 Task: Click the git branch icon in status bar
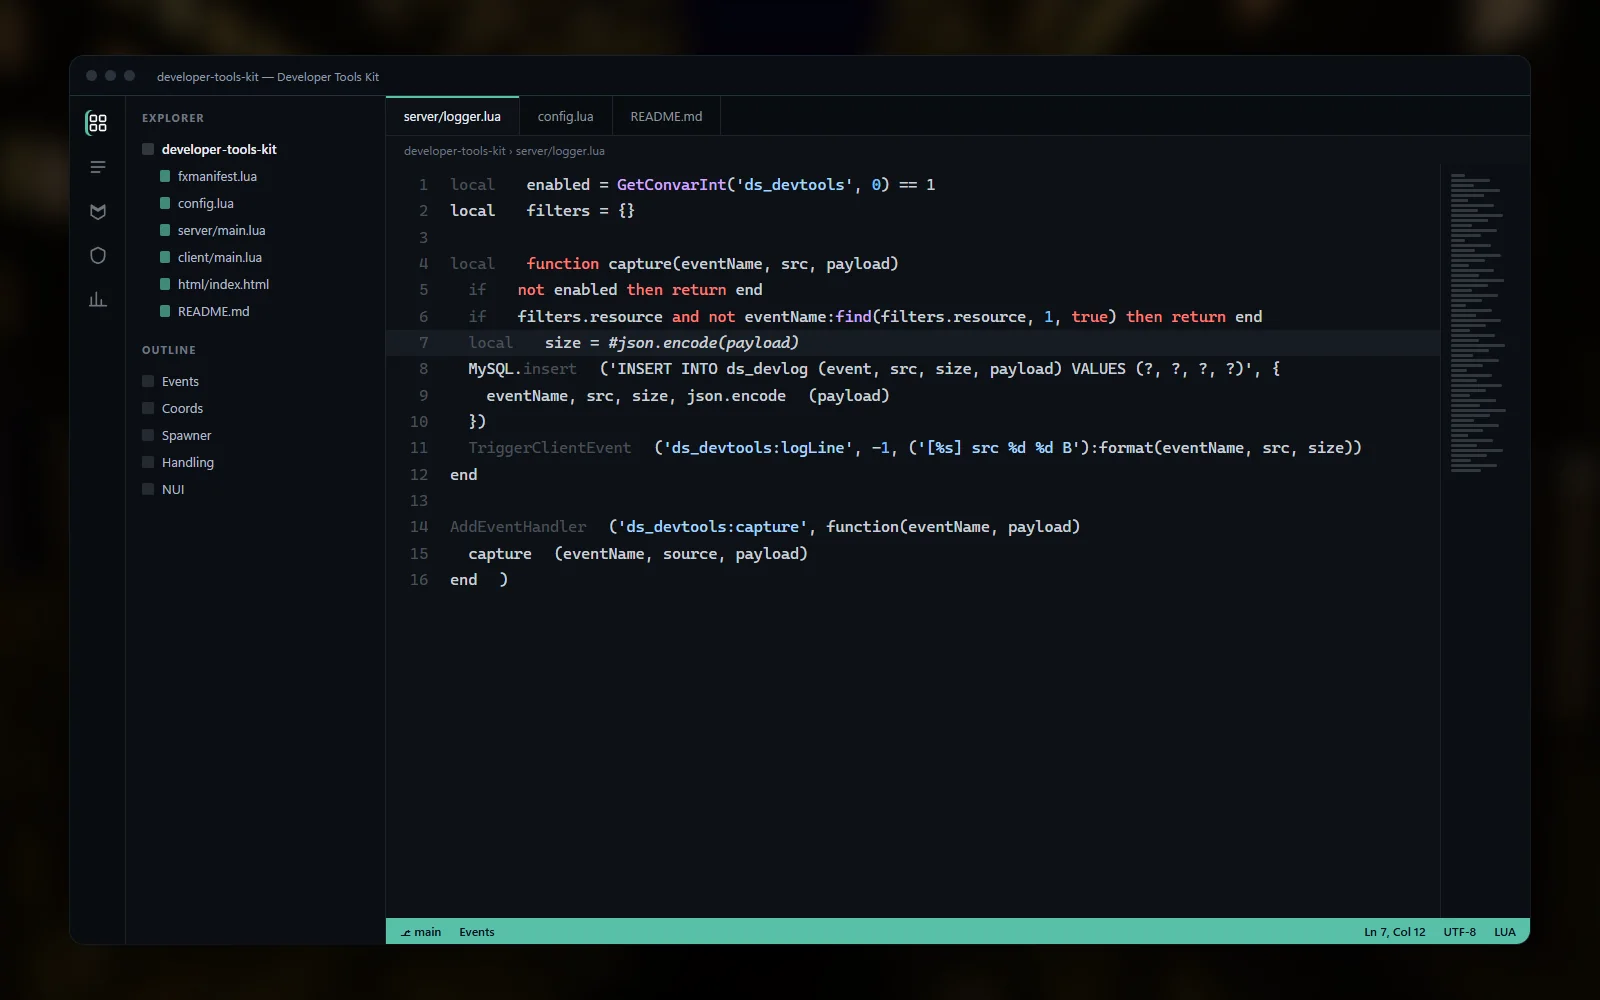(406, 932)
